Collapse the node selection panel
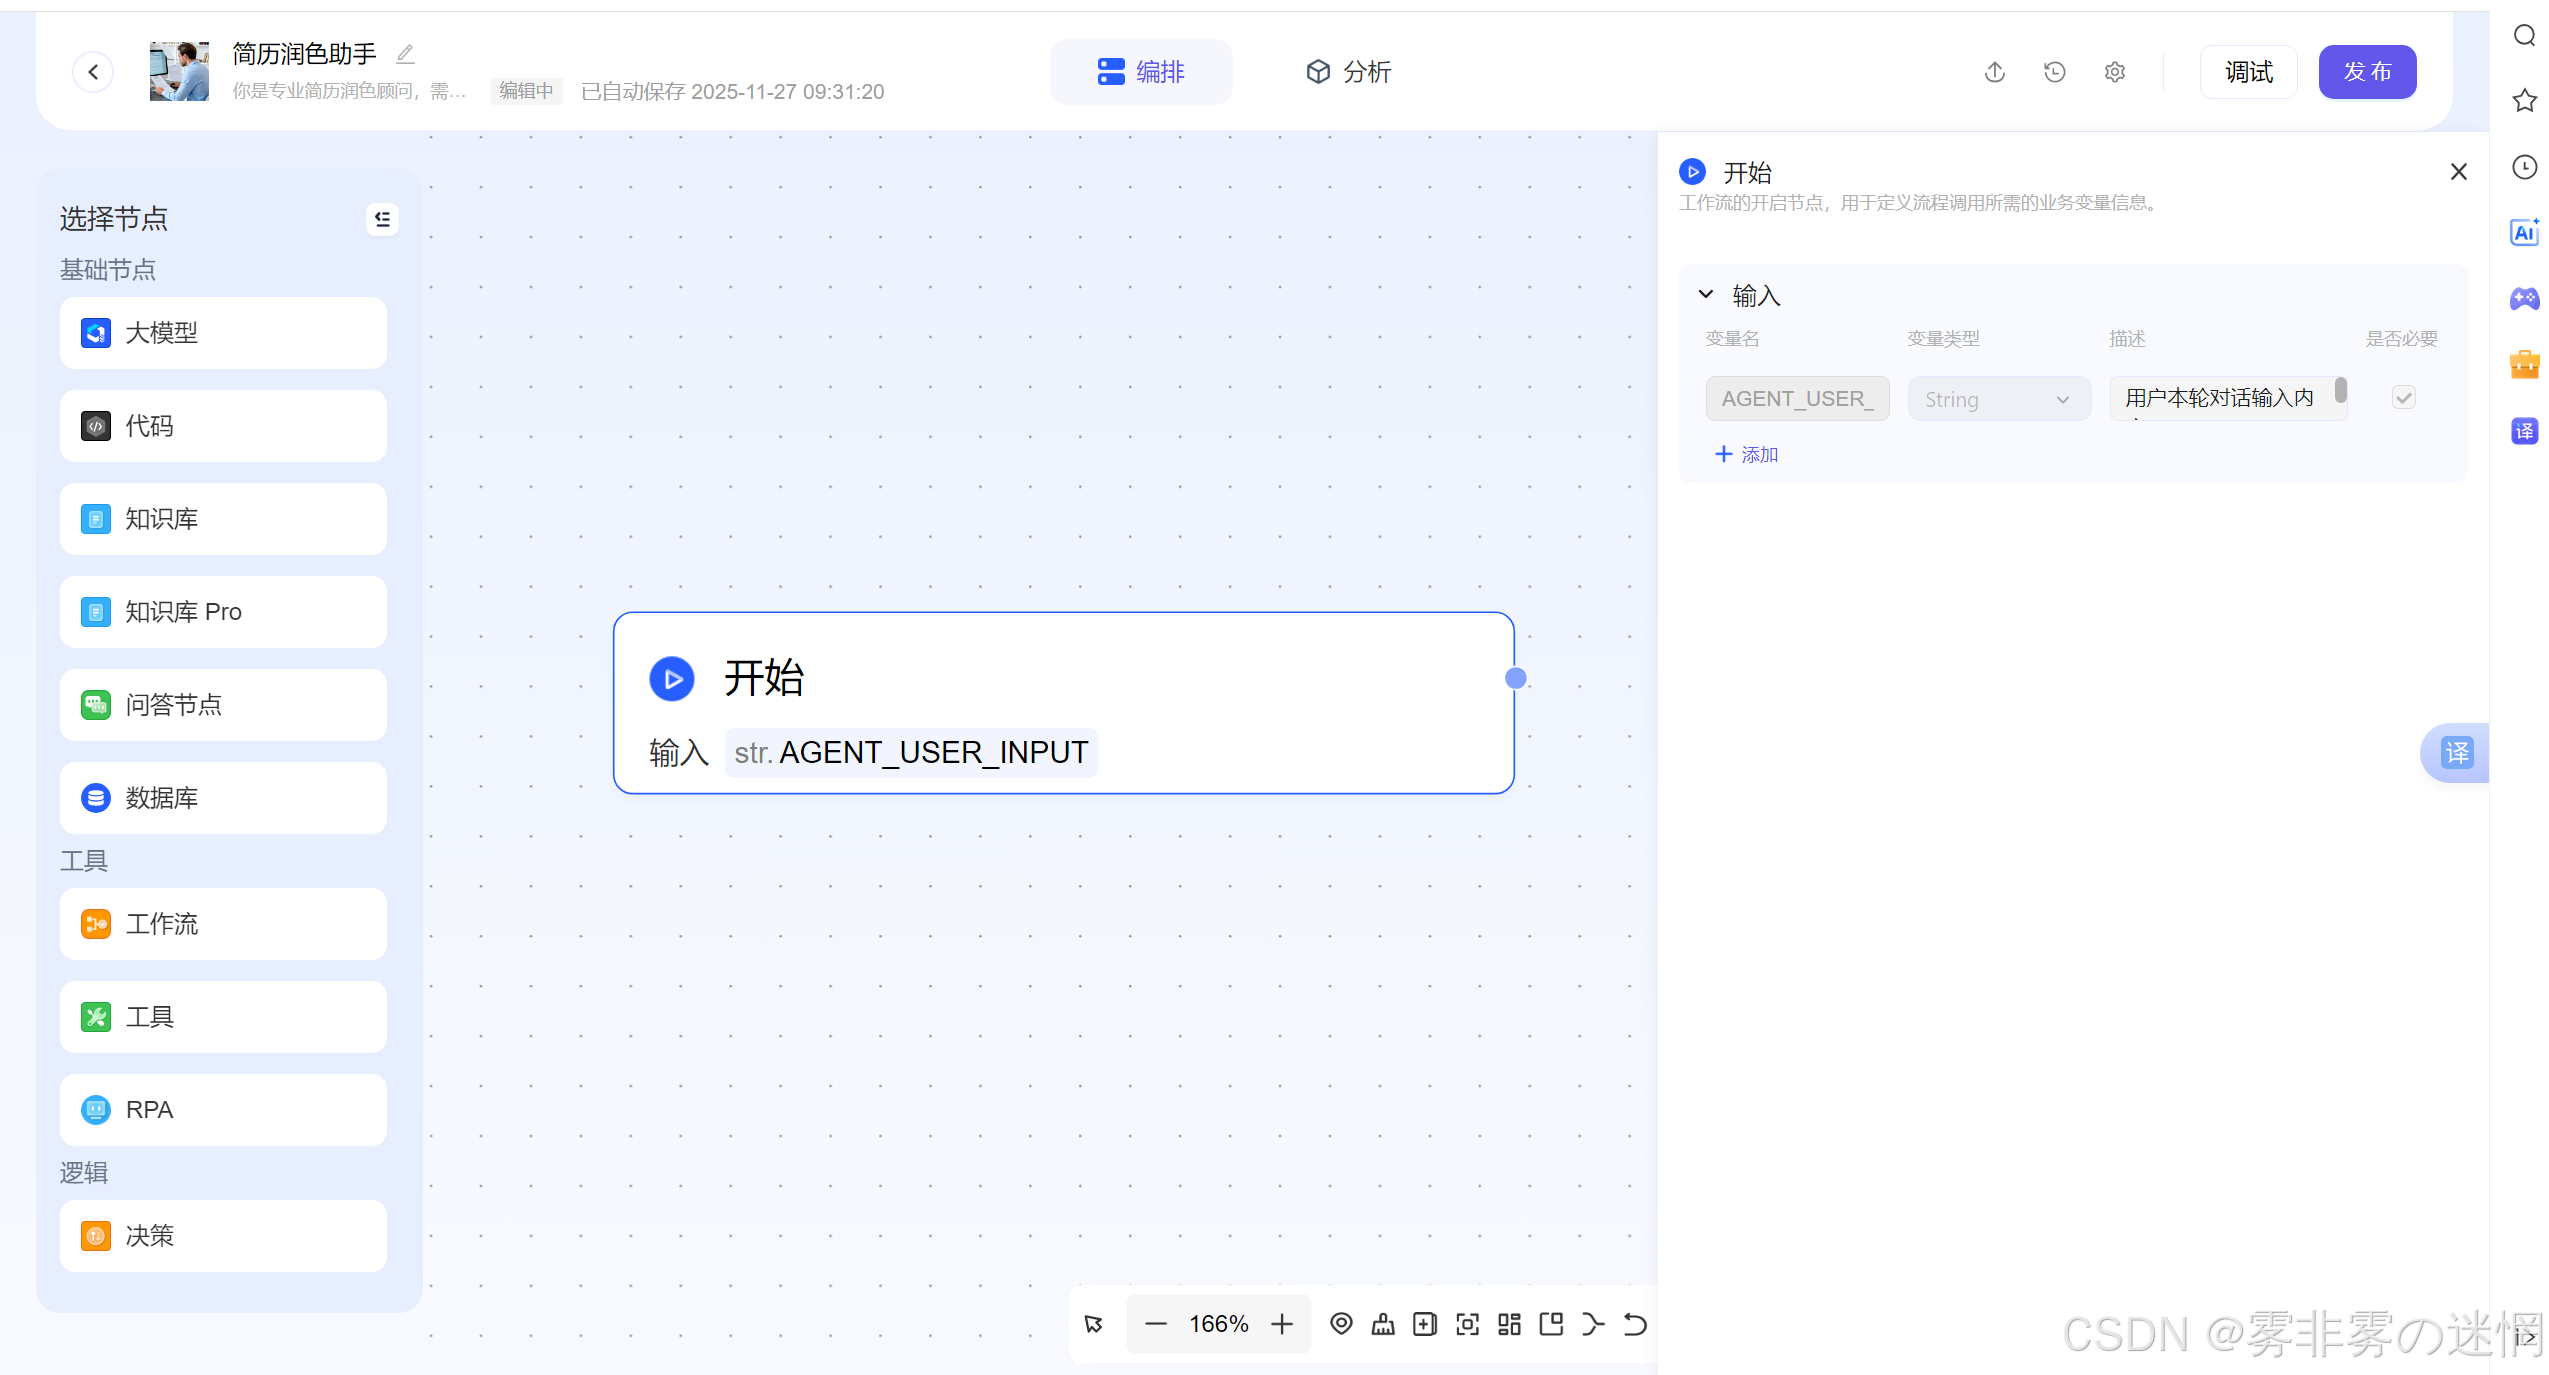Screen dimensions: 2549x1375 pos(382,219)
